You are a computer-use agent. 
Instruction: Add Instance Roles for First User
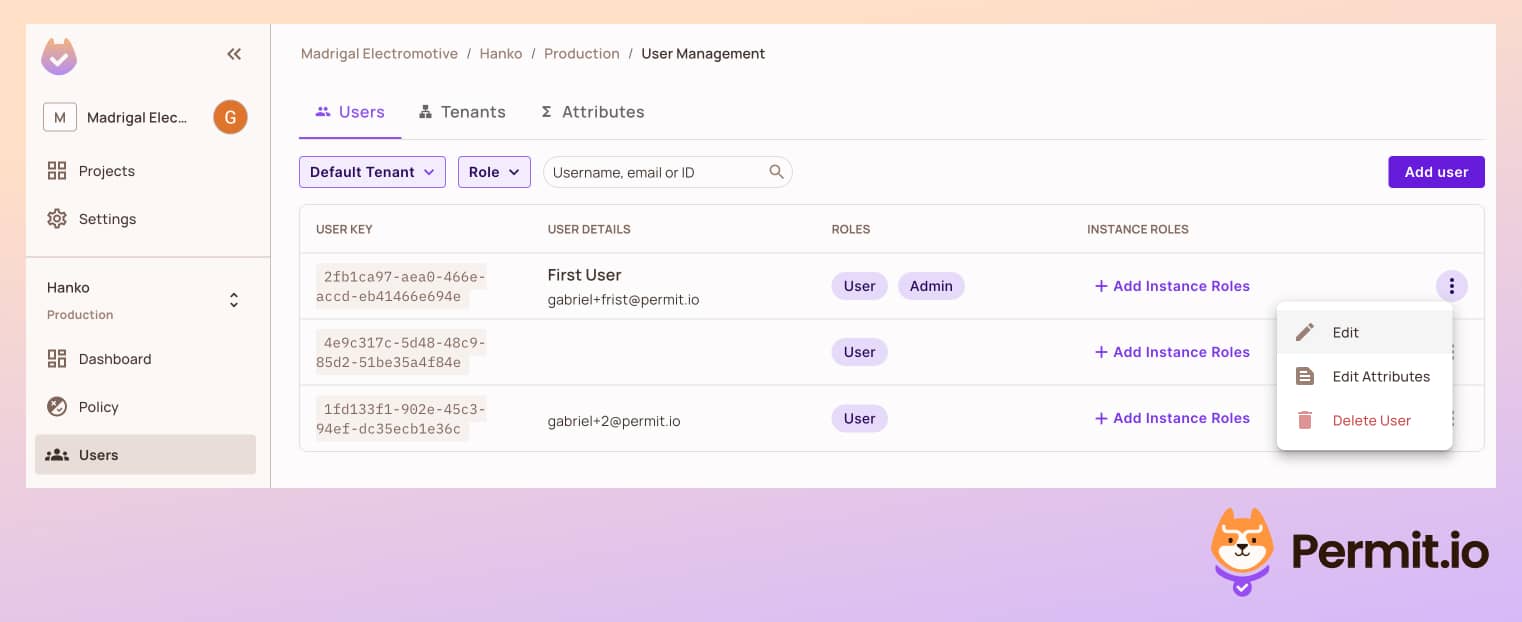1172,286
